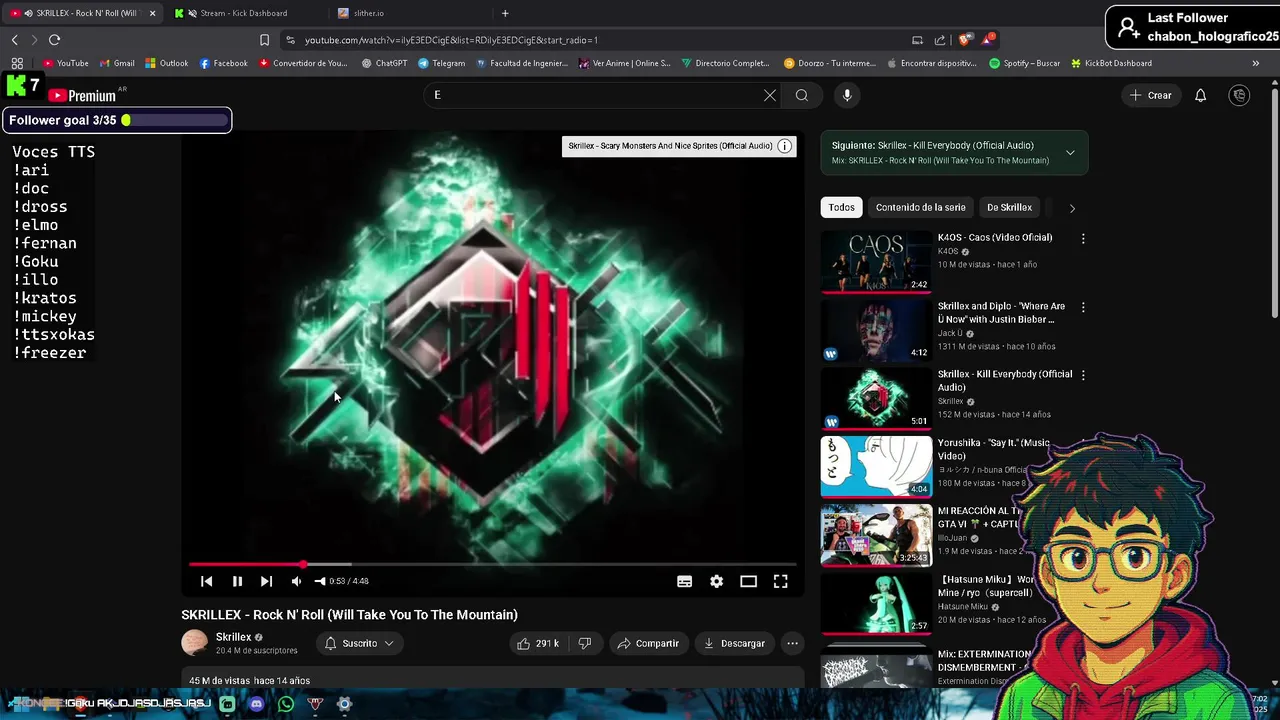Open the Spotify – Buscar bookmark
This screenshot has width=1280, height=720.
click(1024, 63)
